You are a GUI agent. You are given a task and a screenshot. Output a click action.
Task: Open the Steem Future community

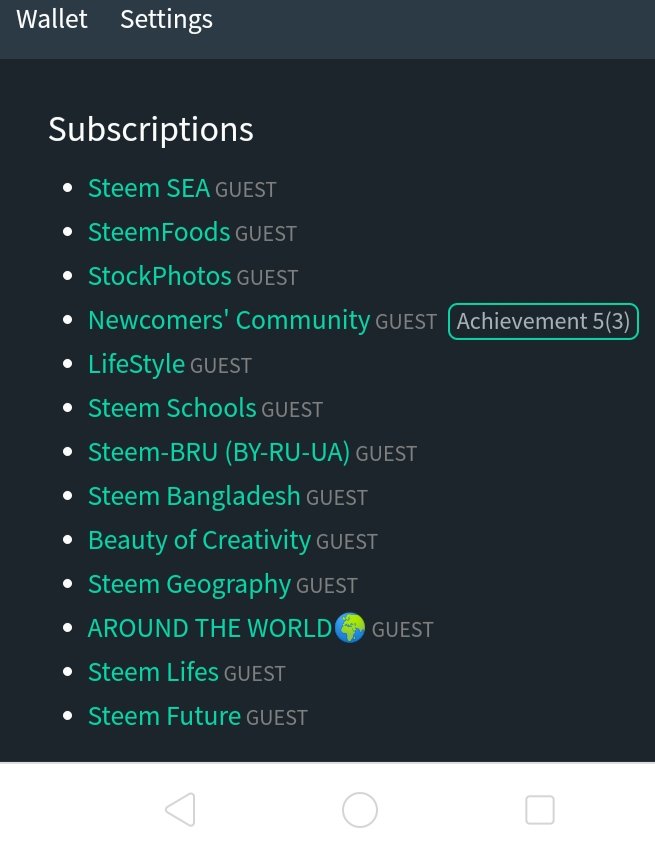164,717
